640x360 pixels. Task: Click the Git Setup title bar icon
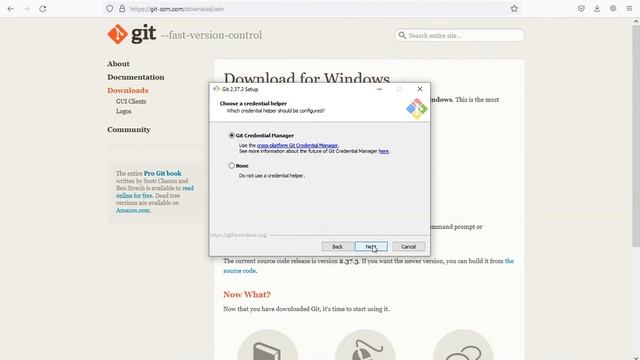[216, 89]
